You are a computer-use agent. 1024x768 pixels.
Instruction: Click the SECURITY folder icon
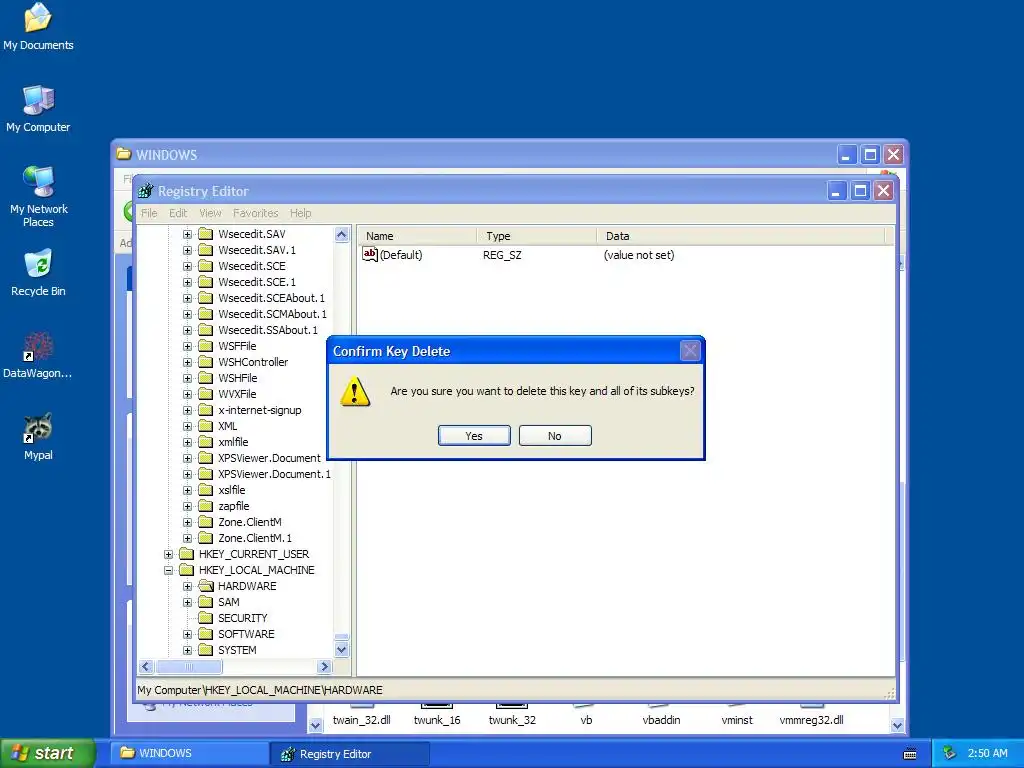[206, 618]
